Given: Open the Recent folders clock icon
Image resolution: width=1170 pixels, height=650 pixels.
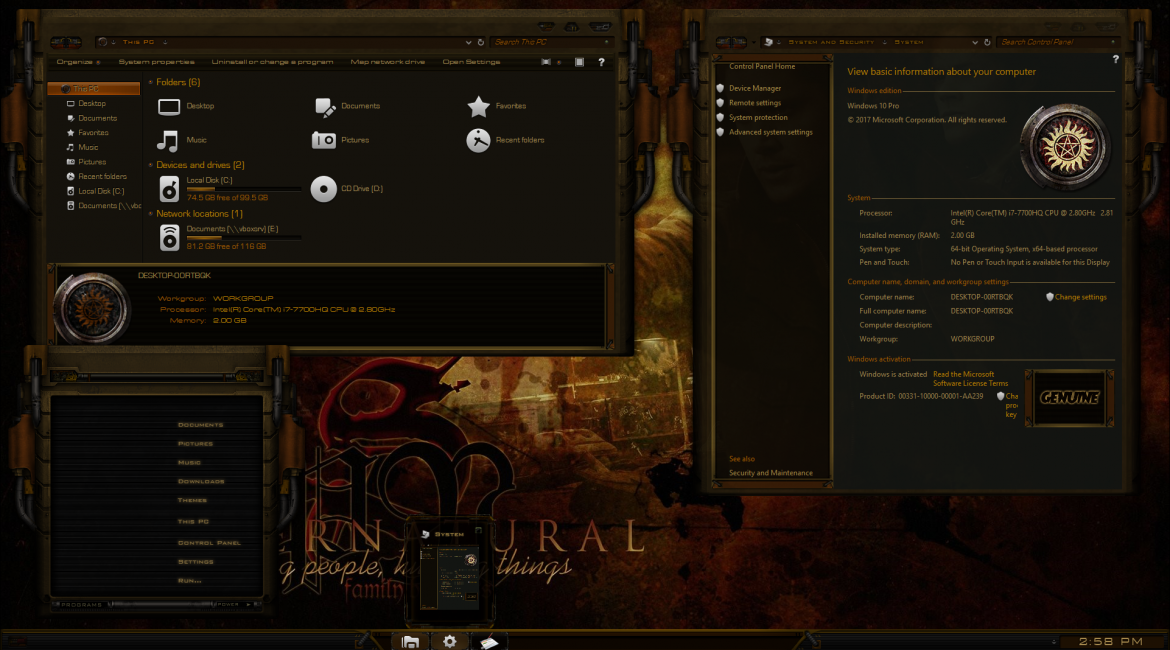Looking at the screenshot, I should click(x=478, y=140).
